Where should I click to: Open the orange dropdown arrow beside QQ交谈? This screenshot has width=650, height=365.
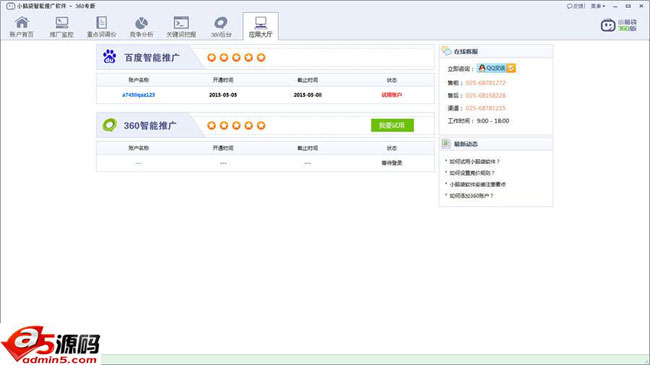[x=511, y=68]
